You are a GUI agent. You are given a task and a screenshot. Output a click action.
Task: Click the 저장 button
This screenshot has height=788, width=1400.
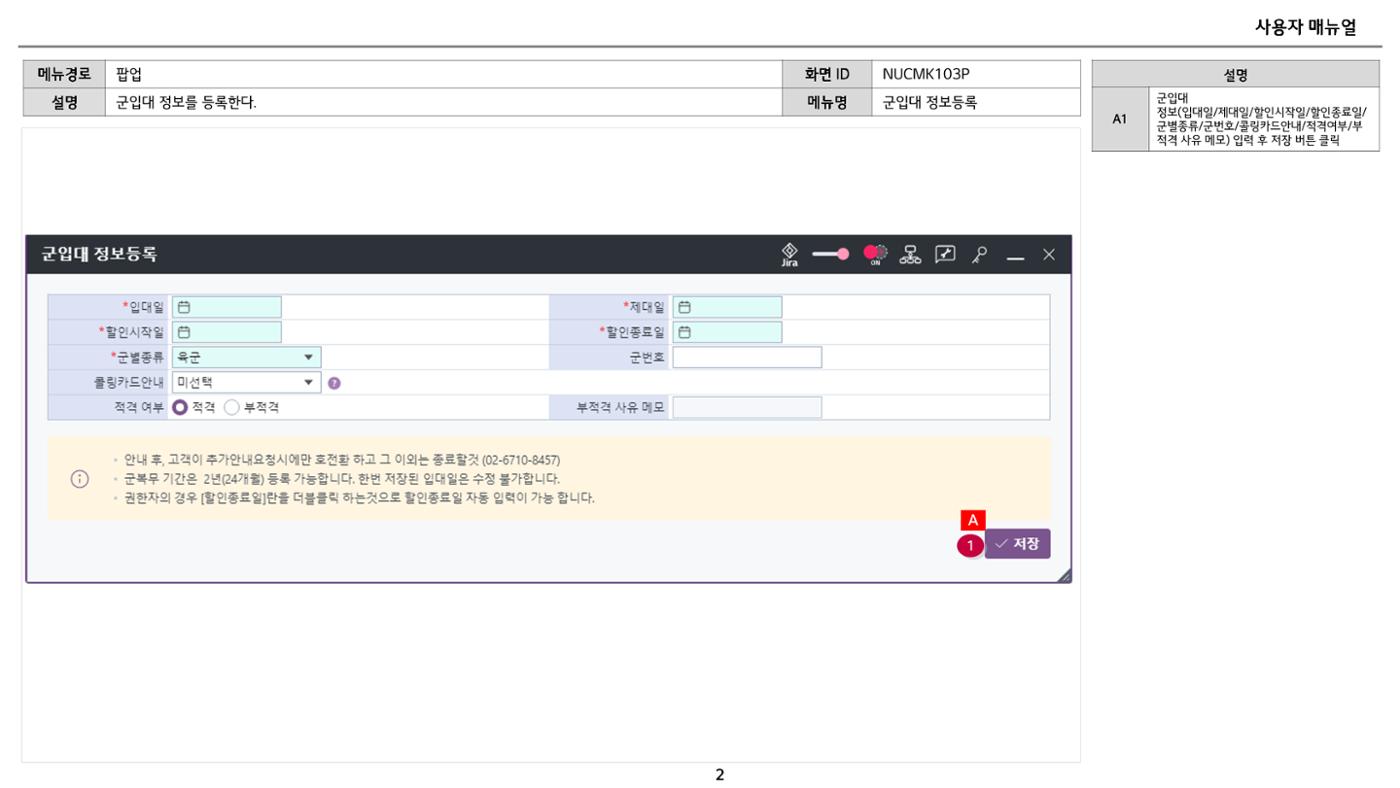[x=1018, y=544]
